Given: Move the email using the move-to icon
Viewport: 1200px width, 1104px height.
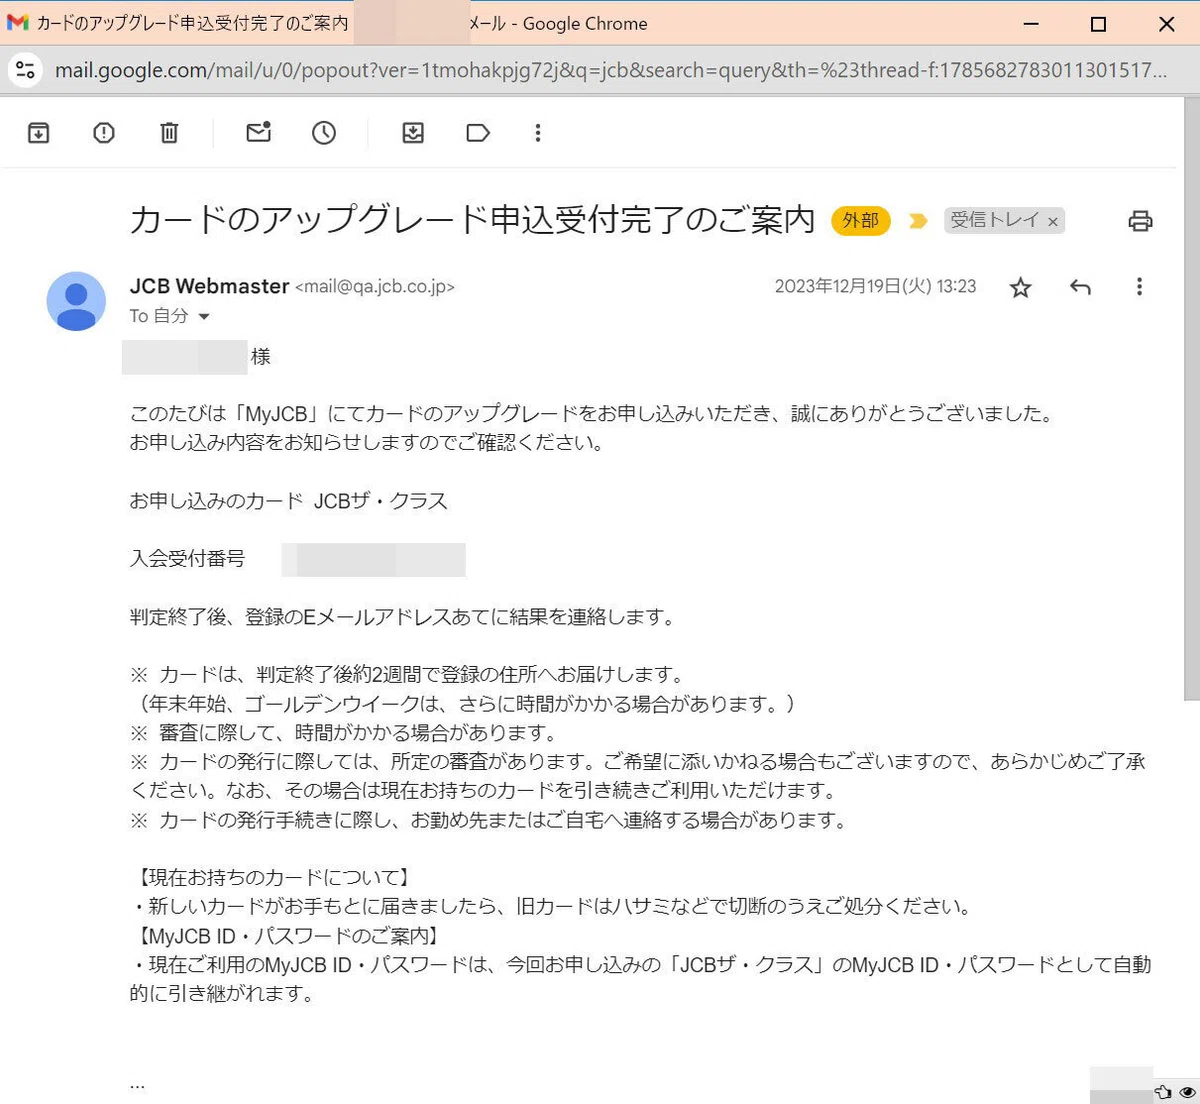Looking at the screenshot, I should point(413,133).
